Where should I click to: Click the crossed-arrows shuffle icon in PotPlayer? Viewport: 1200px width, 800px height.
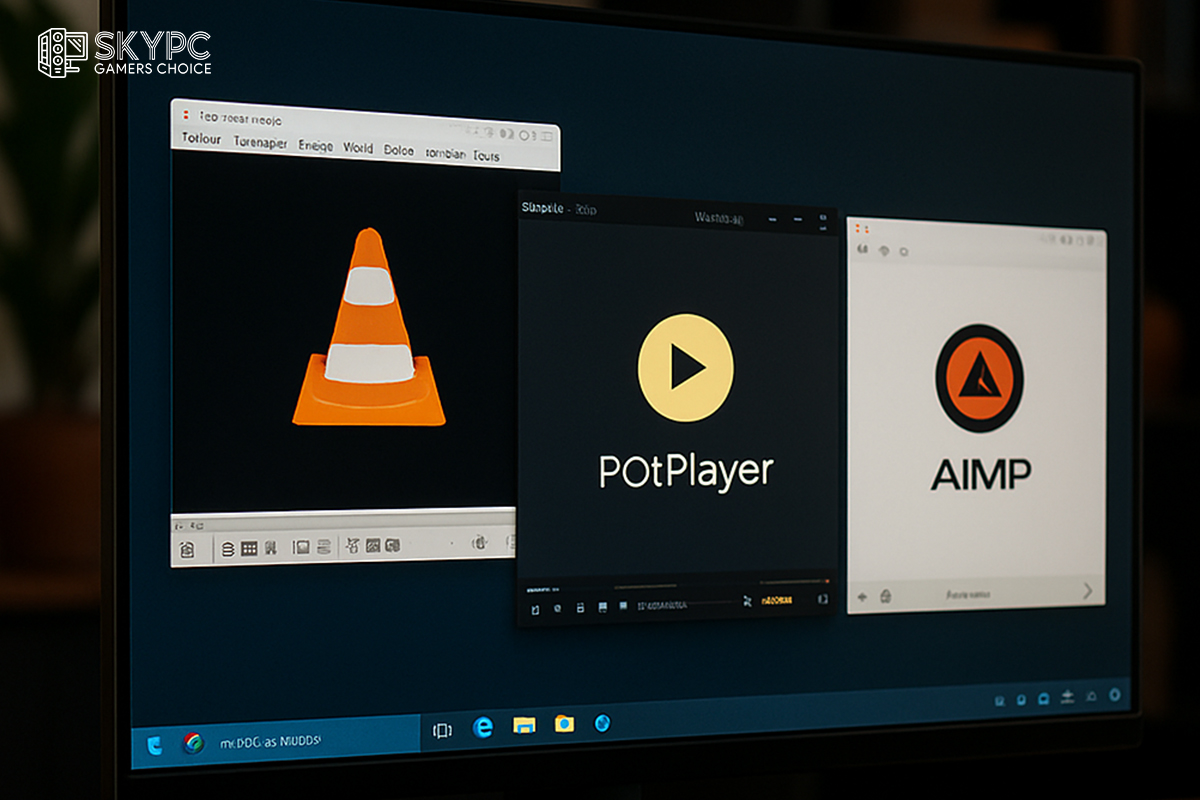tap(746, 601)
